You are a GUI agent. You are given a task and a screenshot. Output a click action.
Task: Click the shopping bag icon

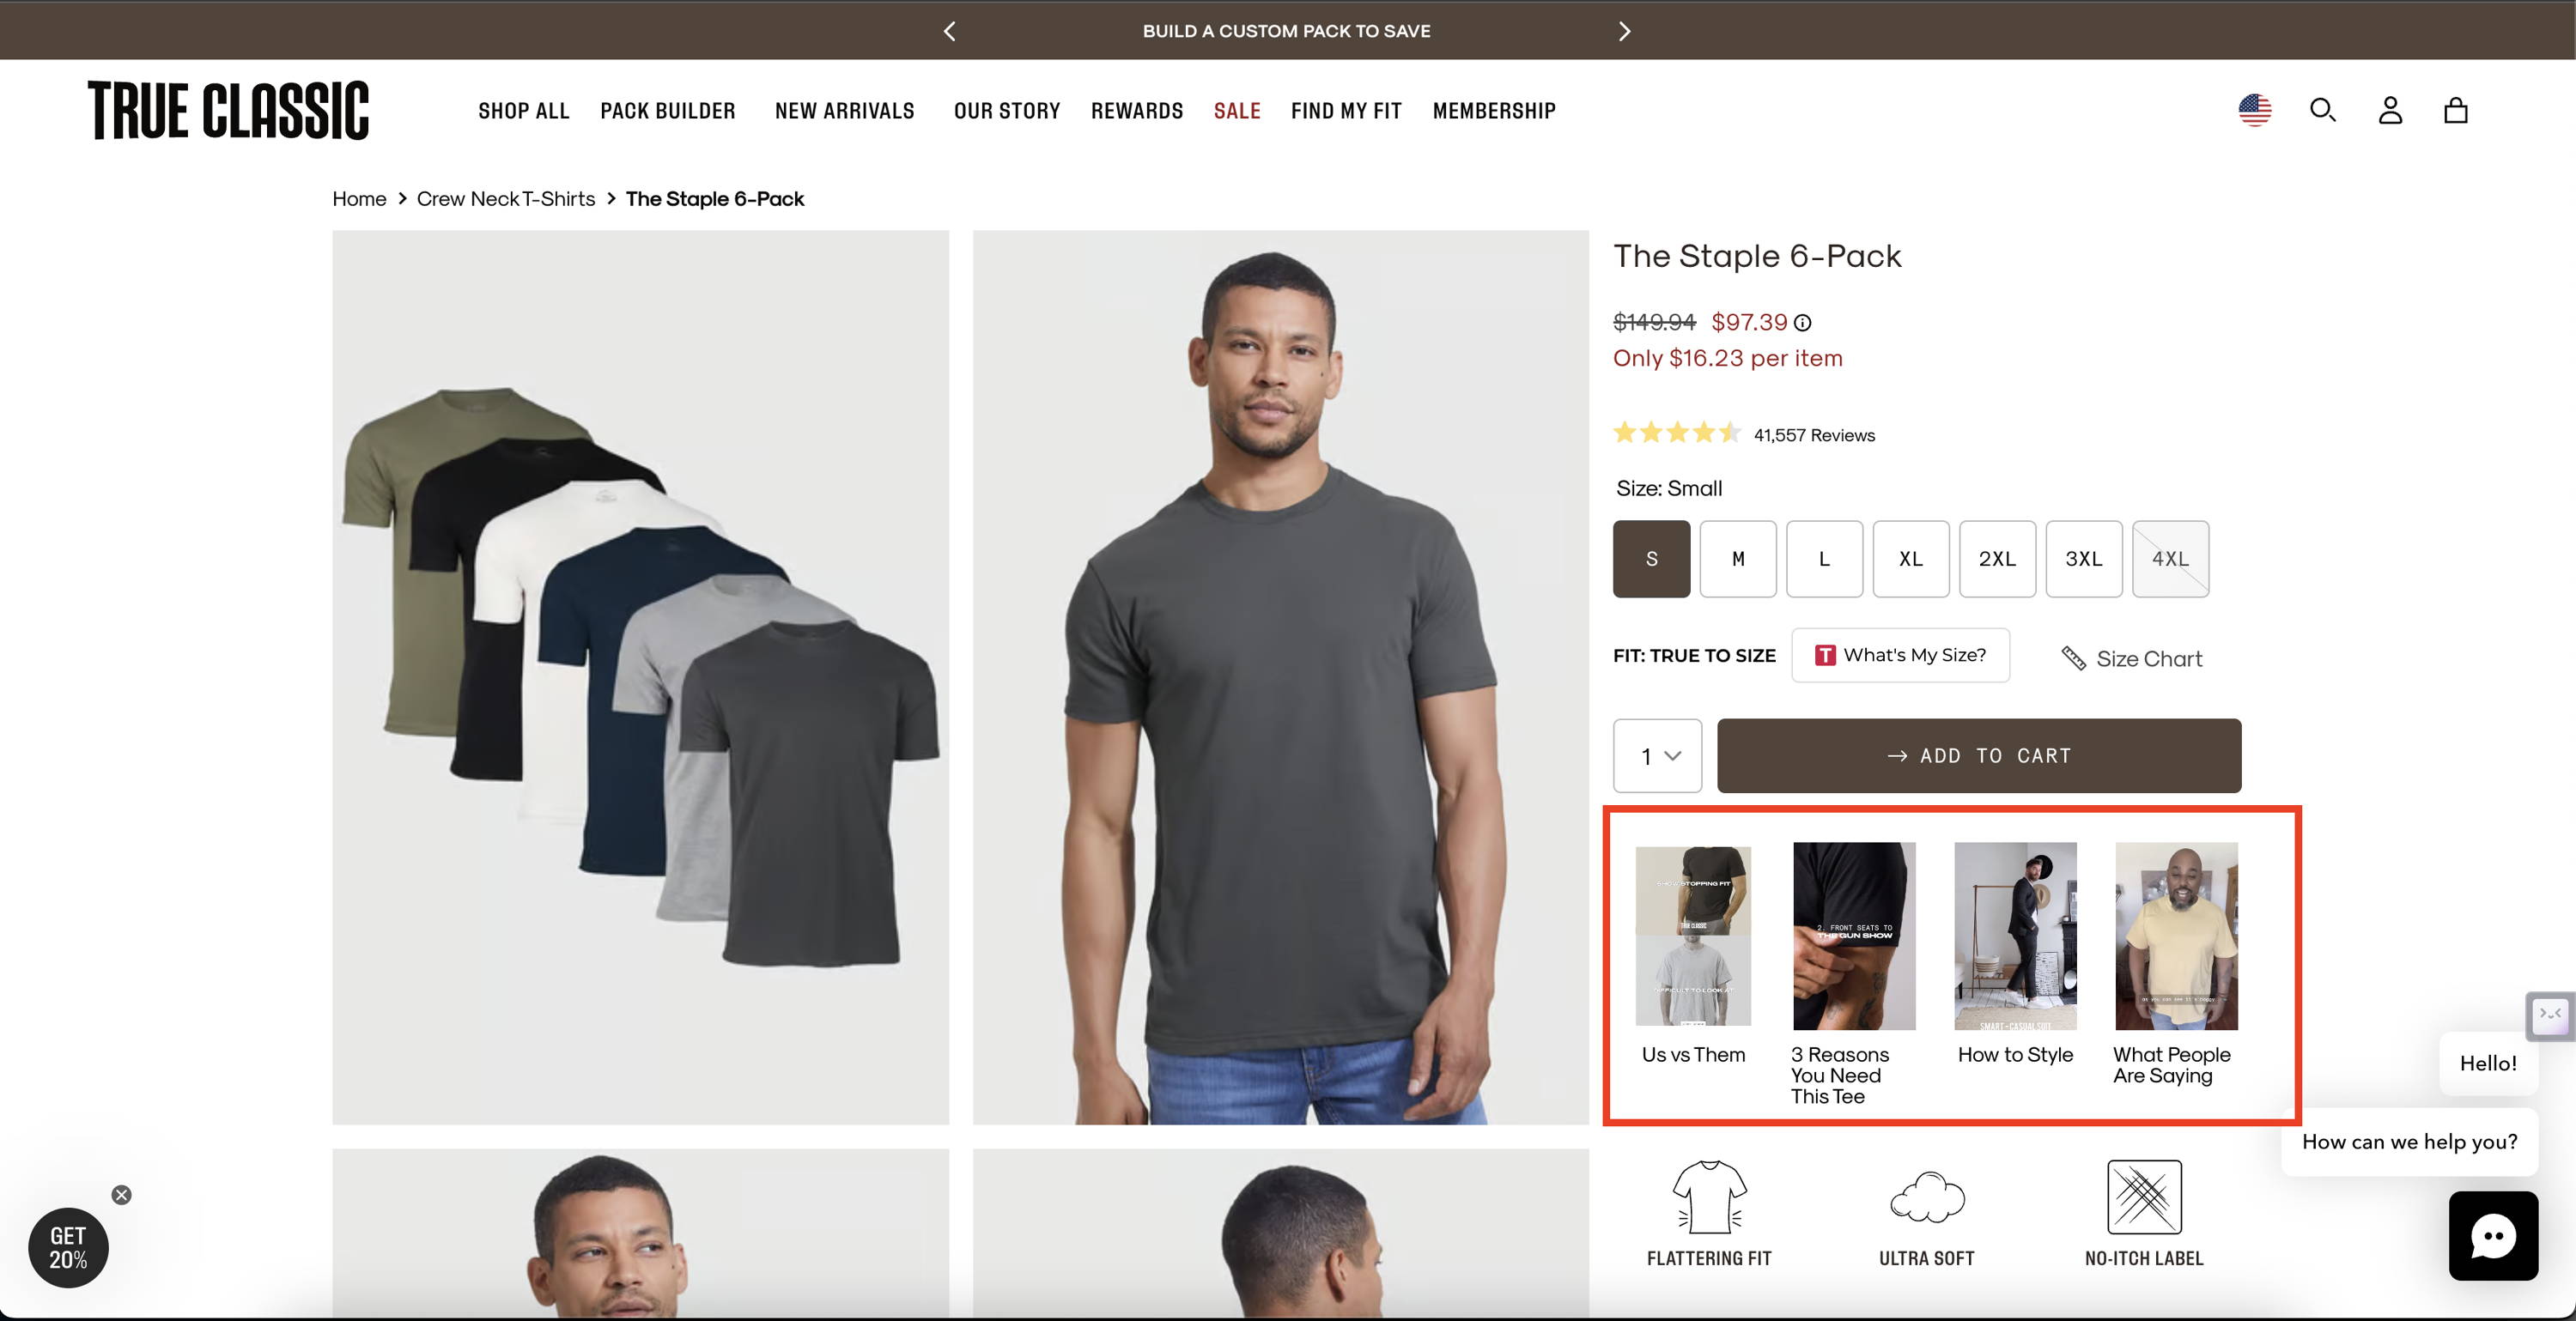[2457, 110]
